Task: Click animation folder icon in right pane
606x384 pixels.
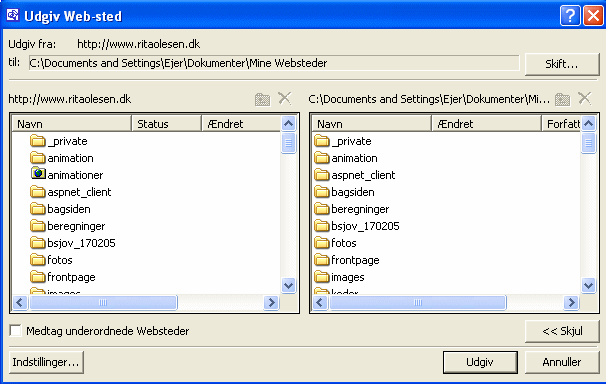Action: pos(322,158)
